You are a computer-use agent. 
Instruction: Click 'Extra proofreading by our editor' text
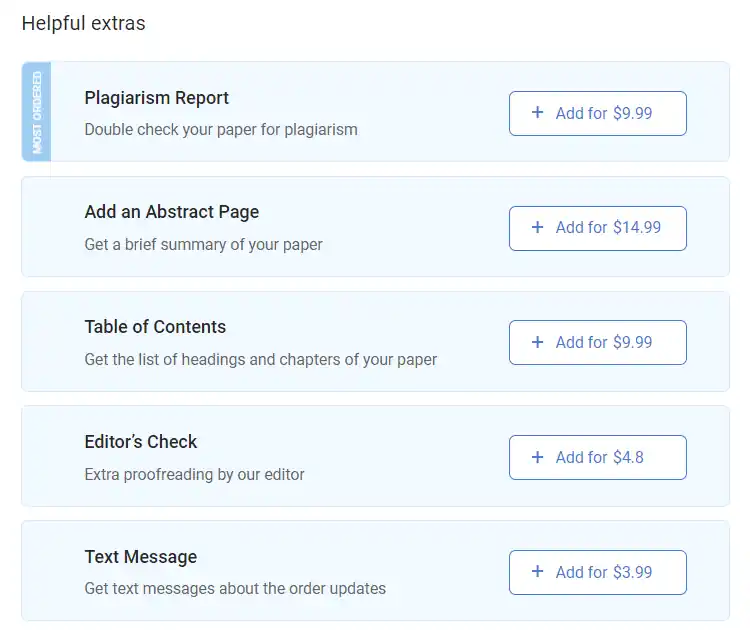click(194, 475)
